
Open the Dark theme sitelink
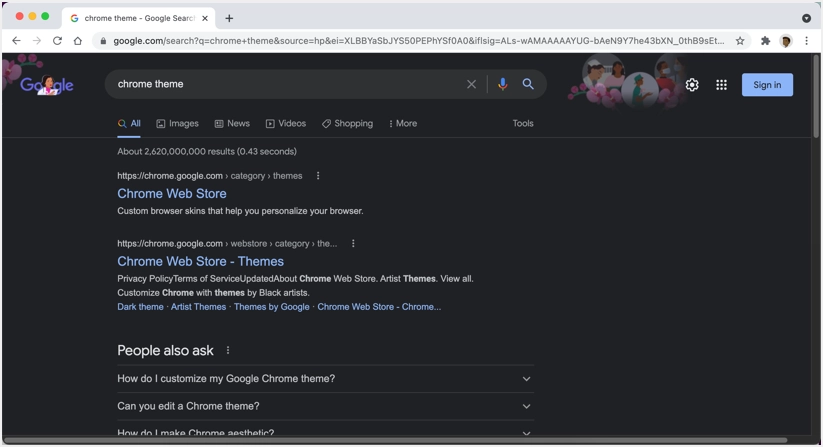pos(140,307)
